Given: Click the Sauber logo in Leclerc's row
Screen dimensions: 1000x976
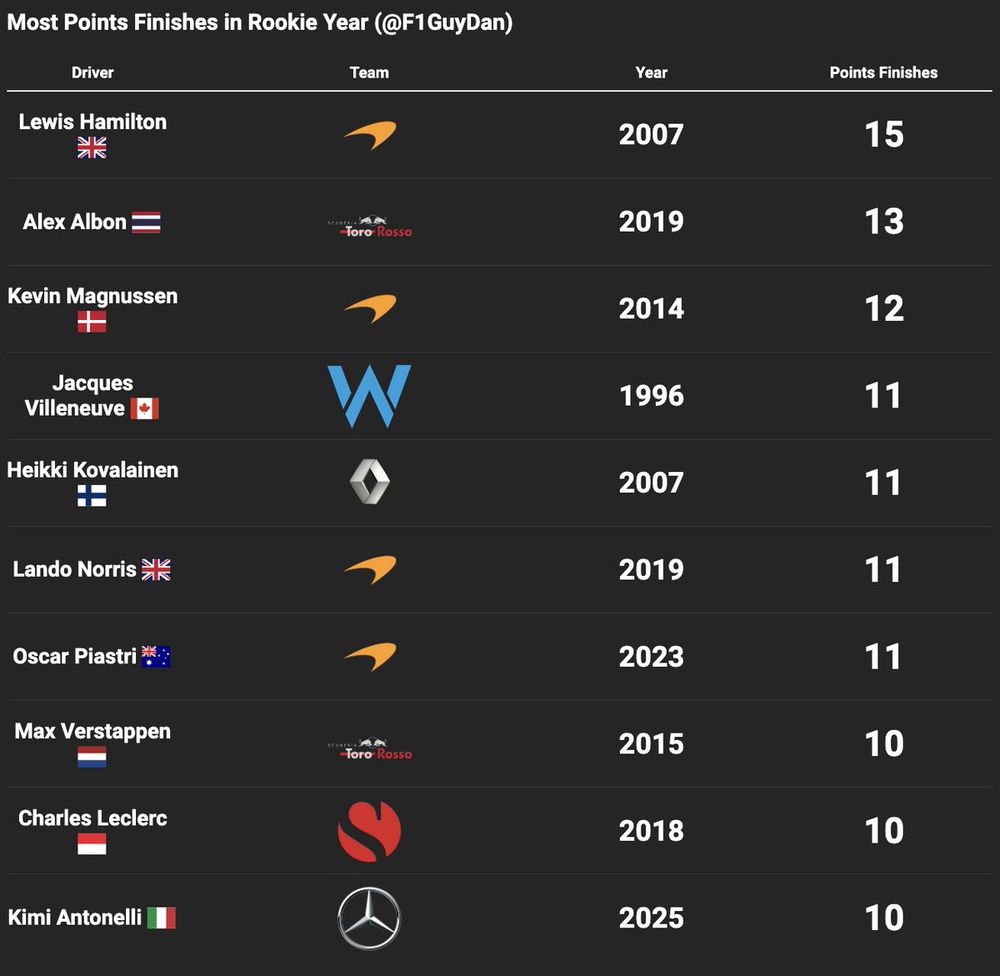Looking at the screenshot, I should (369, 831).
